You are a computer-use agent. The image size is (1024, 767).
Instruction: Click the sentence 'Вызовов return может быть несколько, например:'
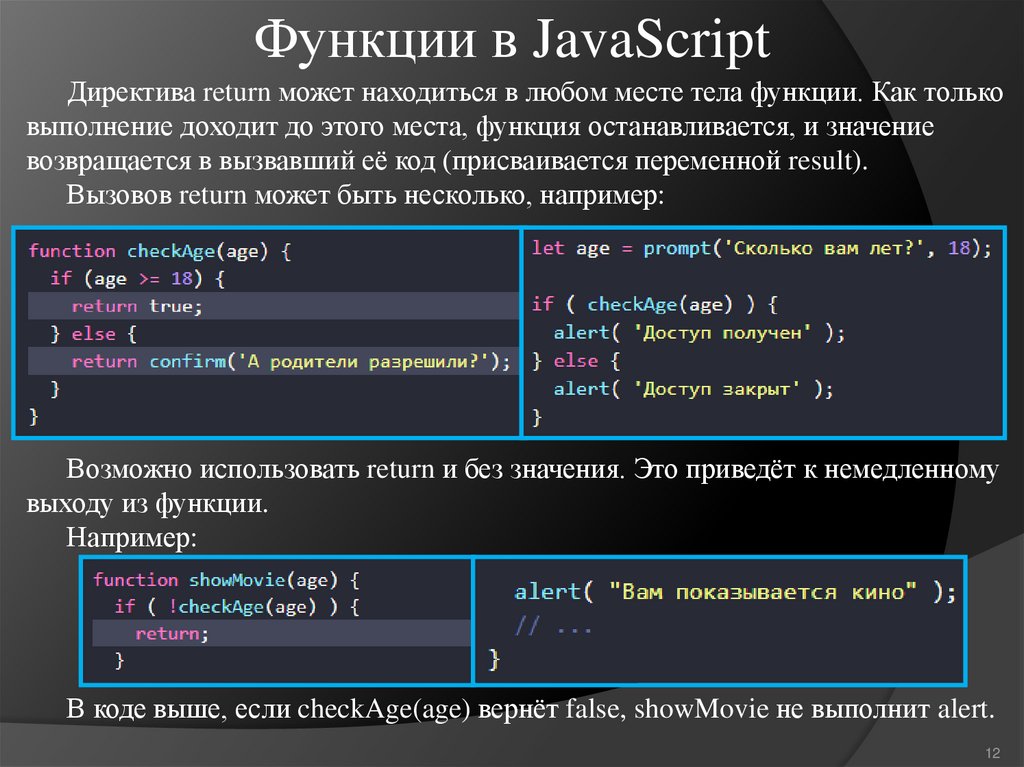click(x=365, y=195)
